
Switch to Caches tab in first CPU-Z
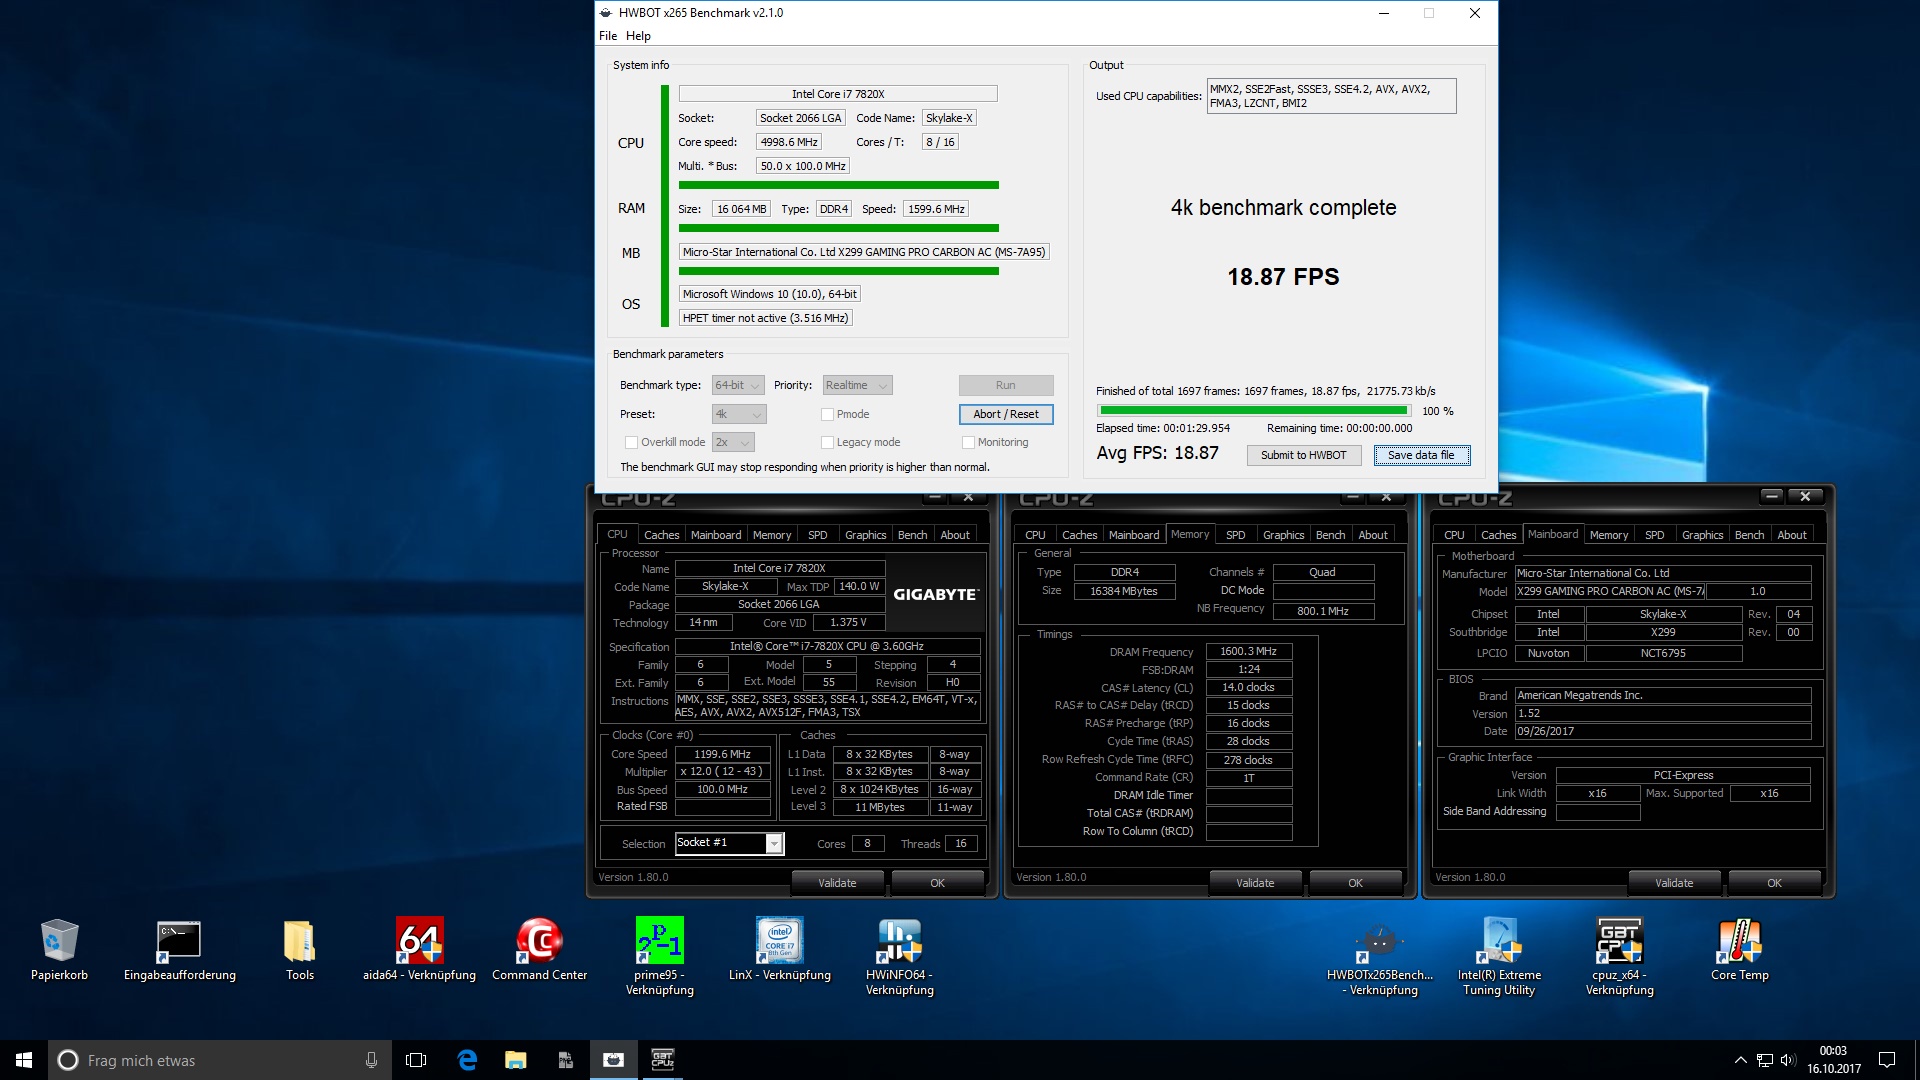pyautogui.click(x=661, y=535)
